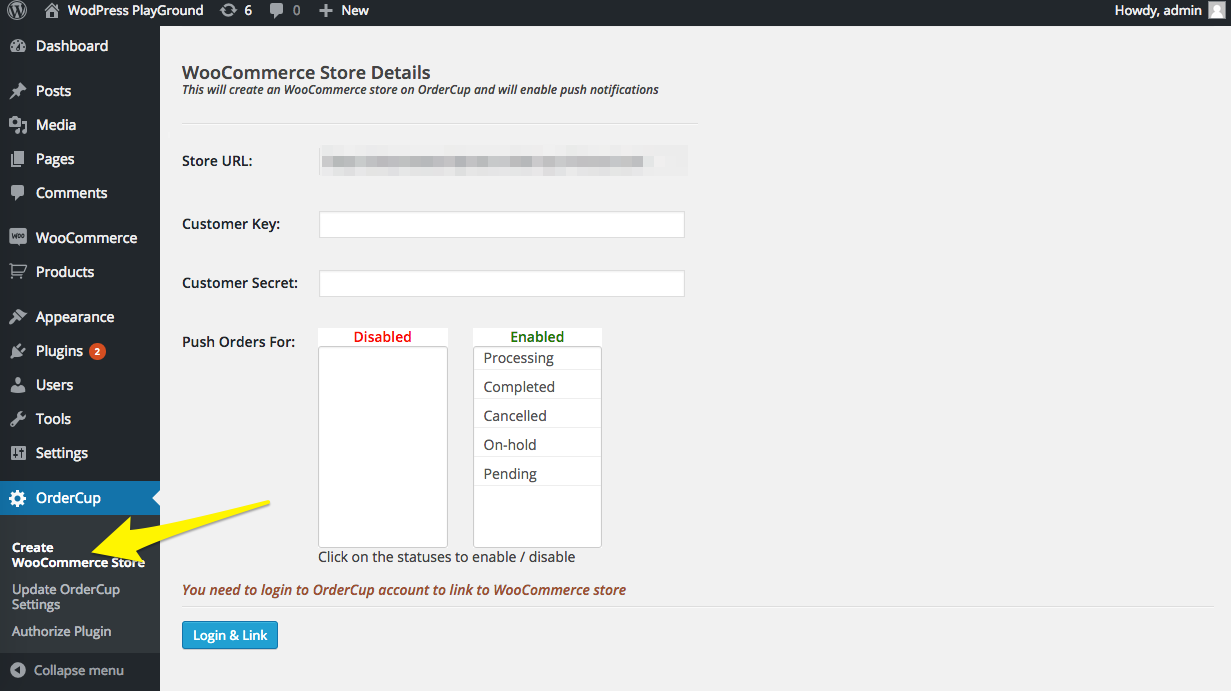Click the plus New icon
1231x691 pixels.
326,11
